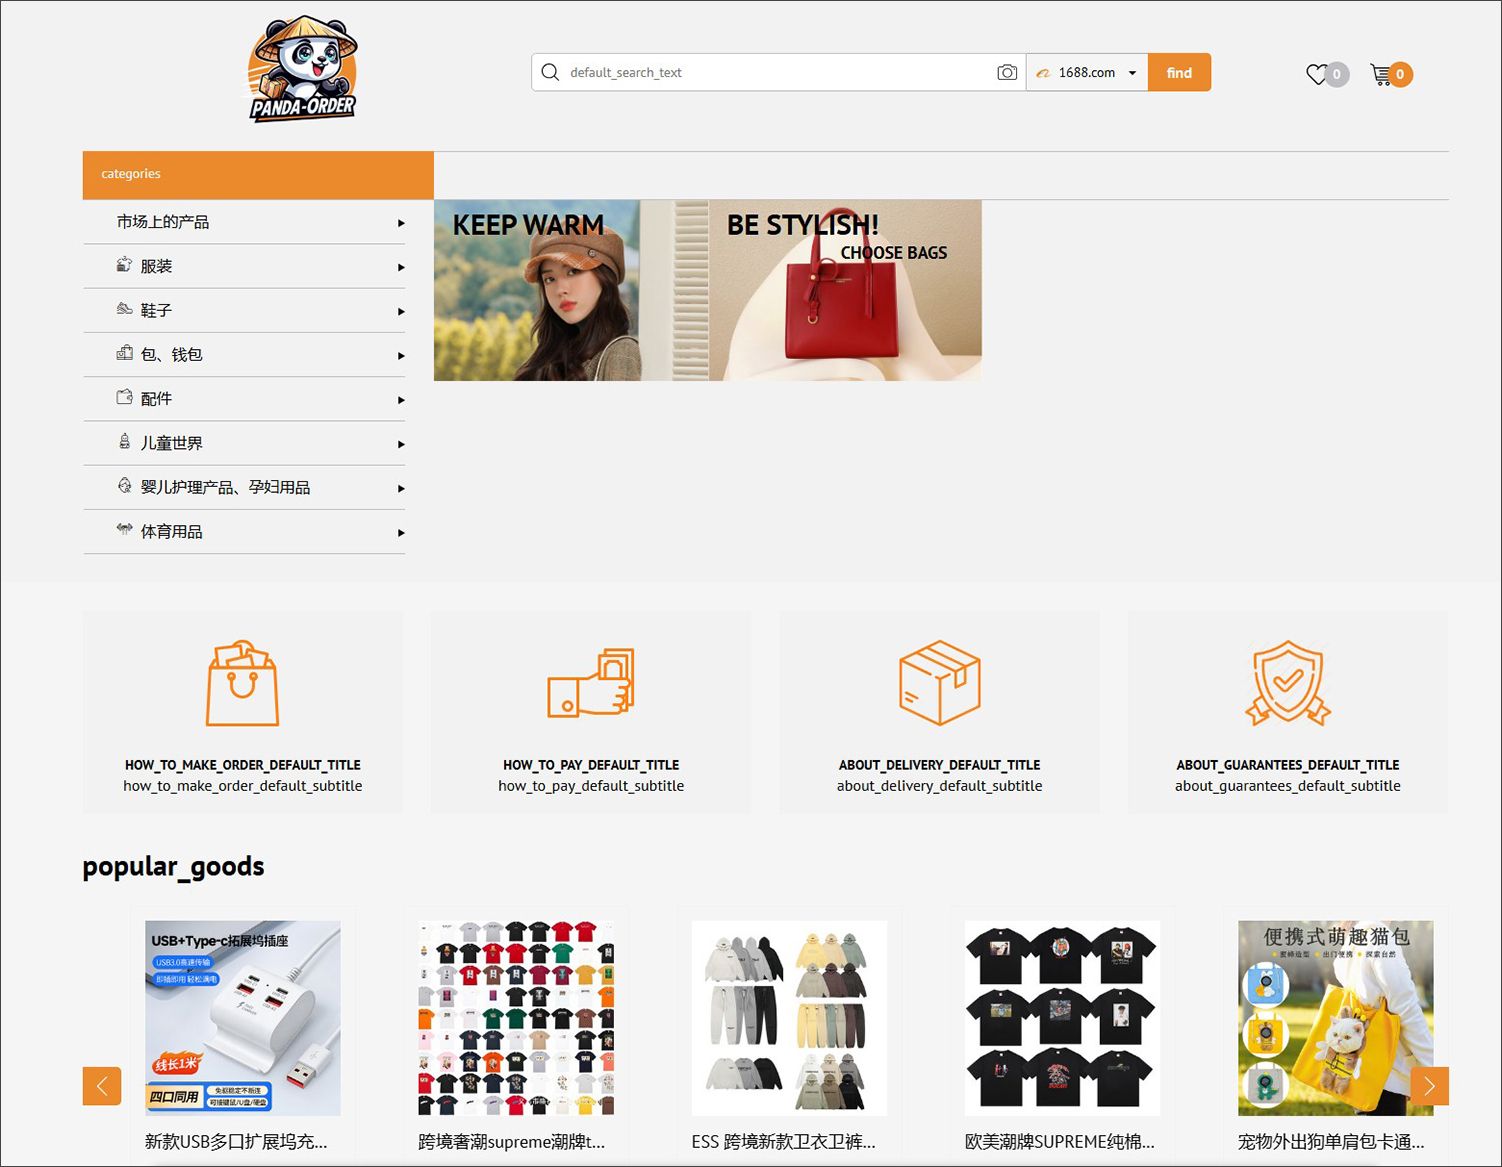Expand the 服装 category arrow
Screen dimensions: 1502x1167
point(401,267)
